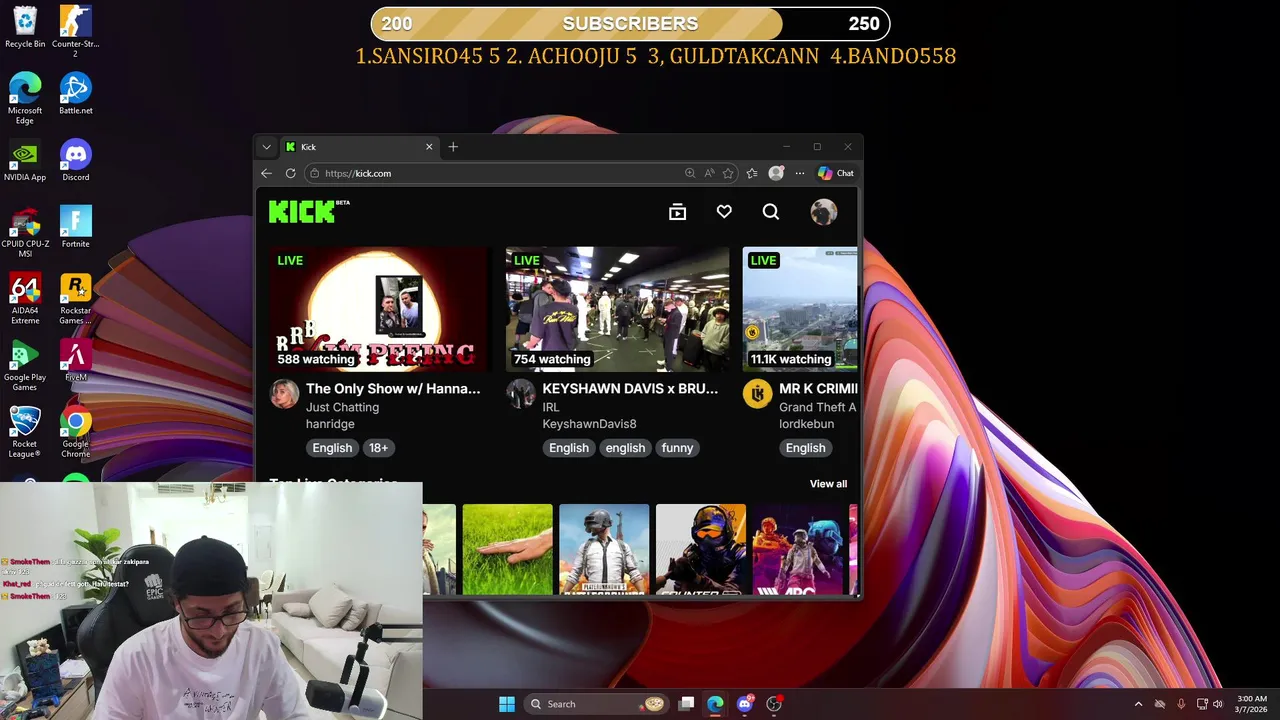Open hanridge channel name

[330, 424]
